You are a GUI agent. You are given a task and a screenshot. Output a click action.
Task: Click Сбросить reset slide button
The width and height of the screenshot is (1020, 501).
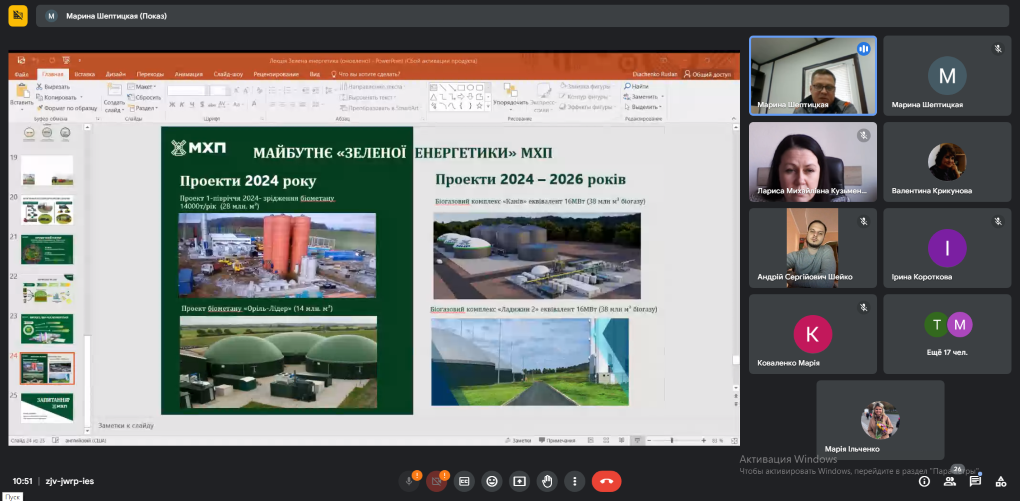144,97
